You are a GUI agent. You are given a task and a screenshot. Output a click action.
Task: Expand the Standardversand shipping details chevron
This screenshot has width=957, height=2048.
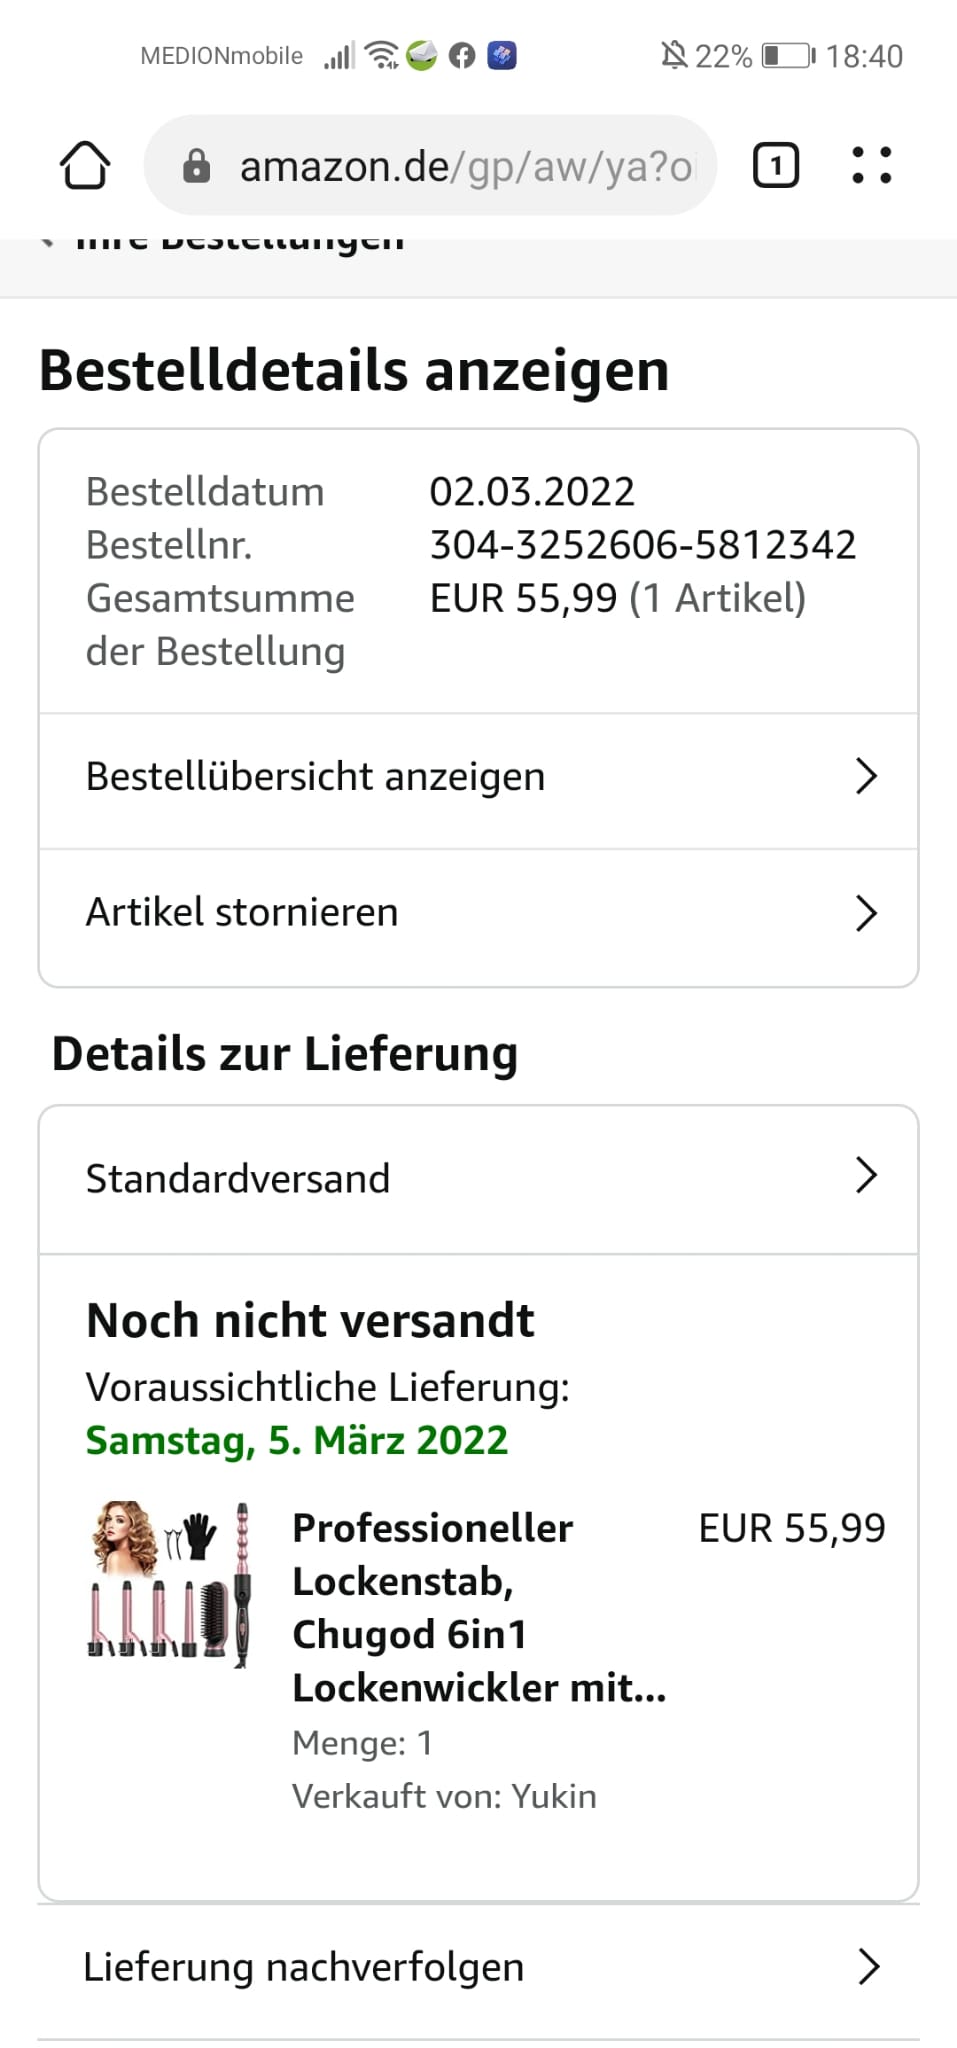(866, 1176)
